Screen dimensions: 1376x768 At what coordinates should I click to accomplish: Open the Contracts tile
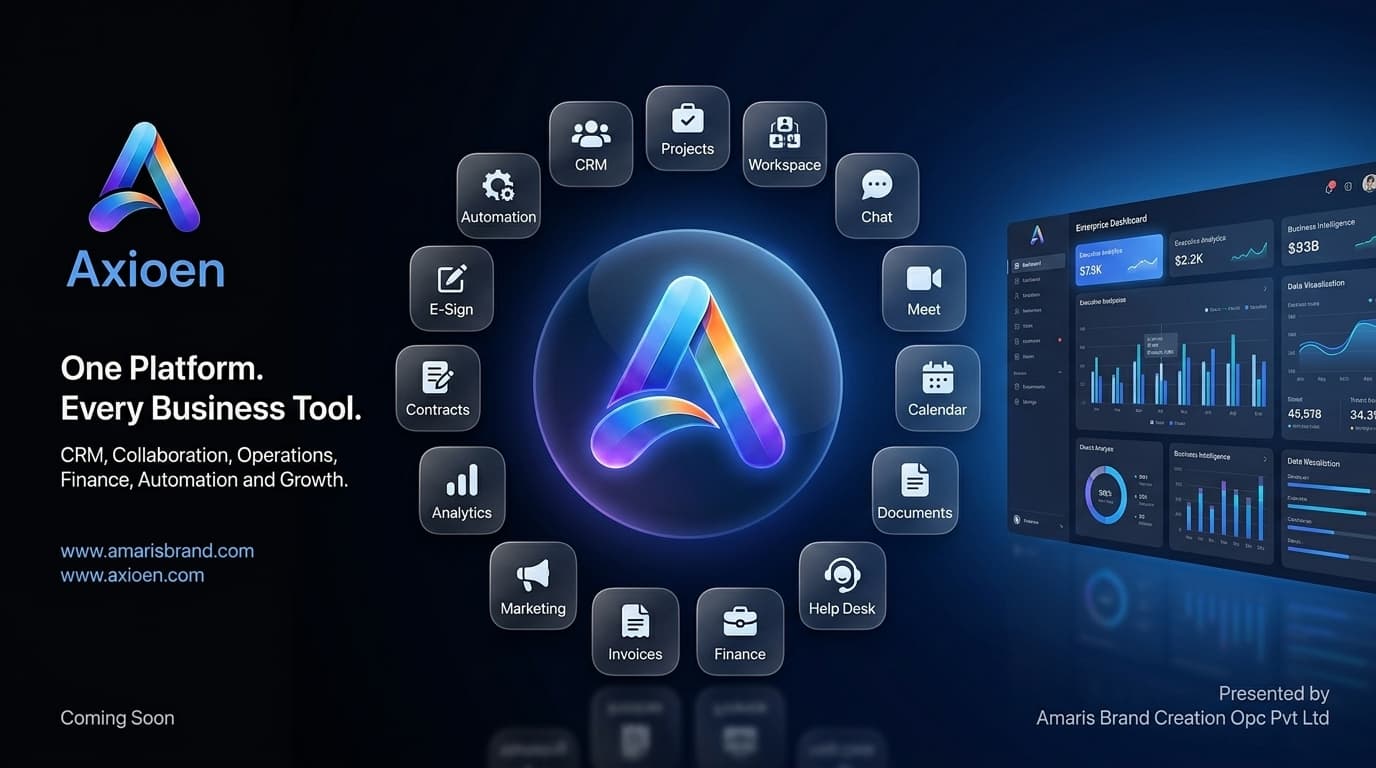pyautogui.click(x=438, y=389)
